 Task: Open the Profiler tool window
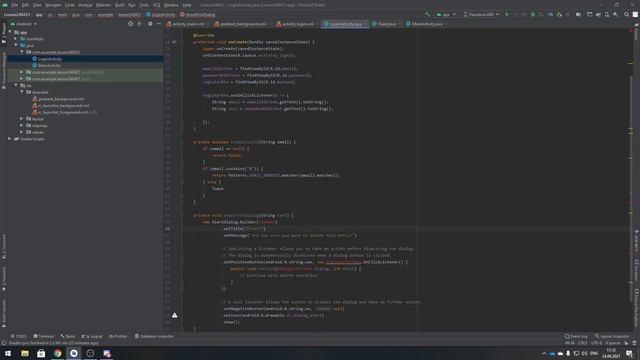tap(118, 336)
